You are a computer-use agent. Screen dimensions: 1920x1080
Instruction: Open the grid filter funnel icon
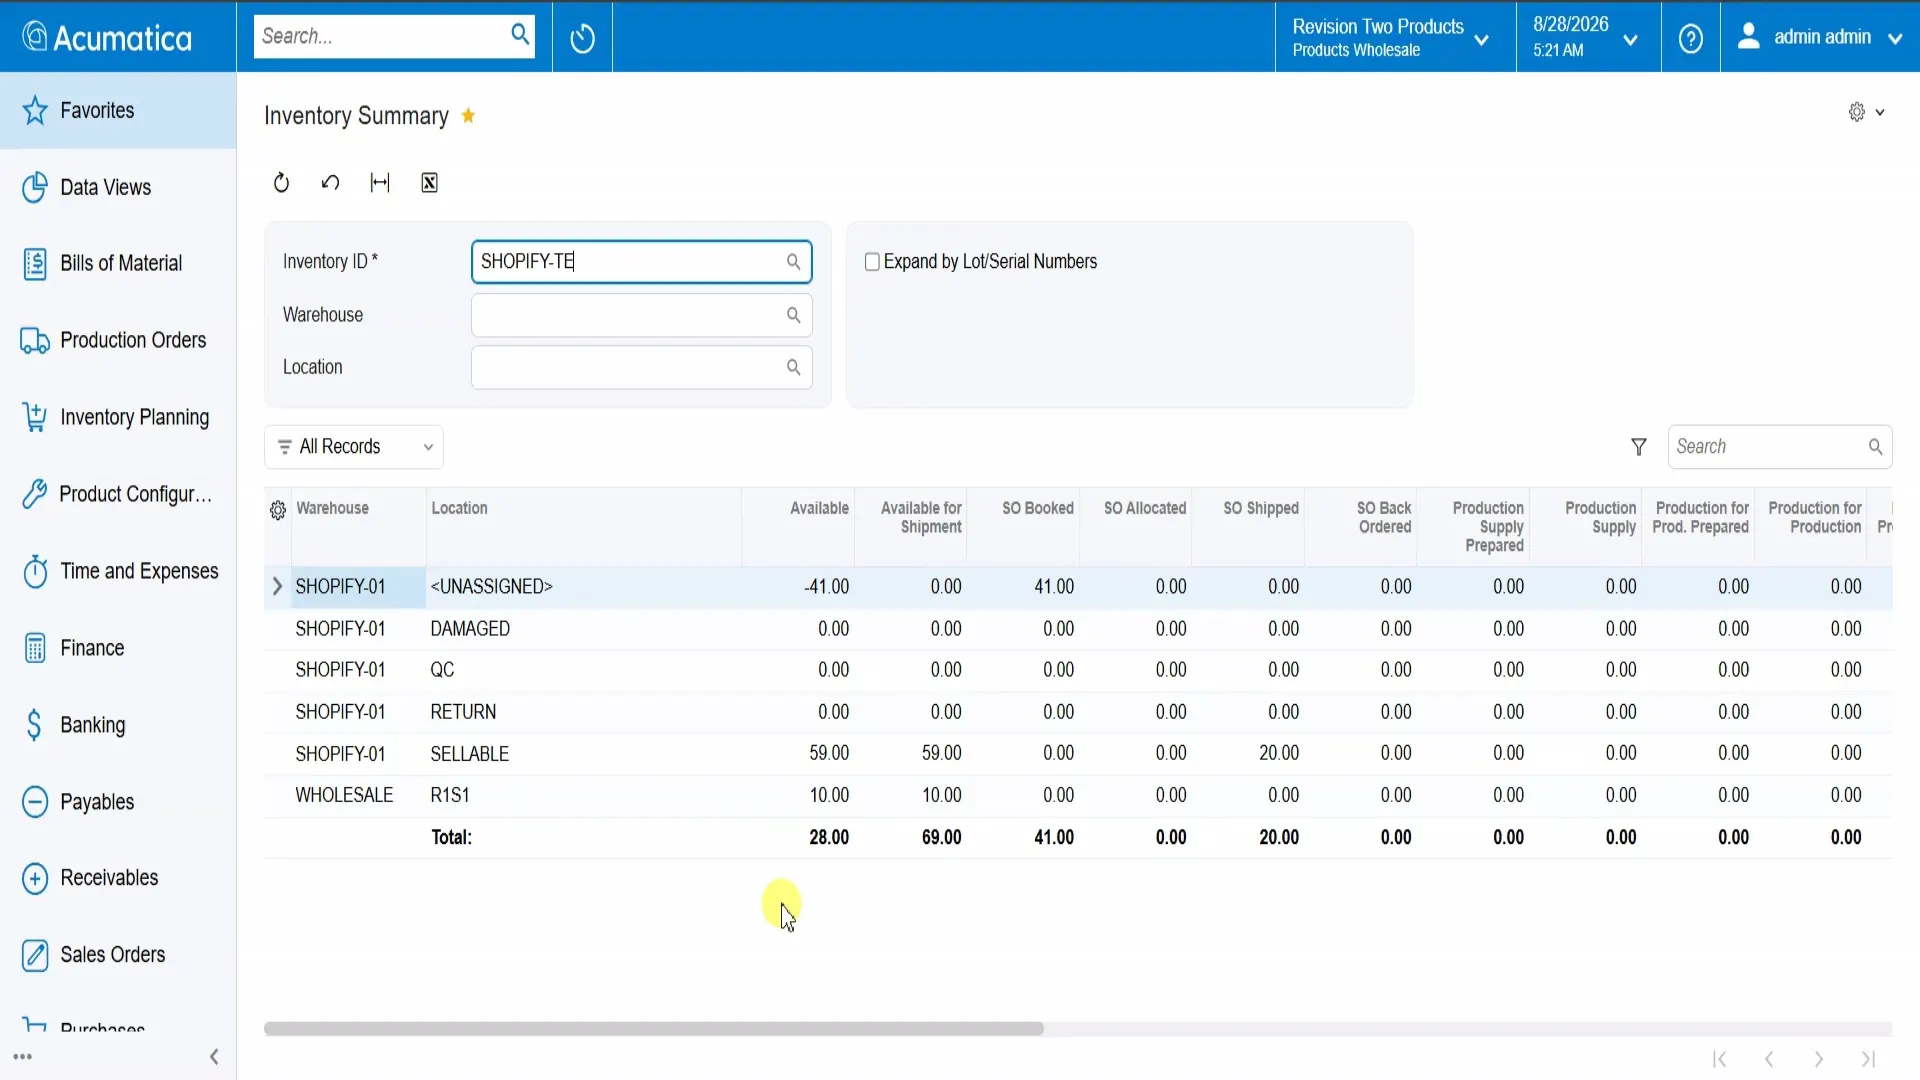coord(1639,447)
